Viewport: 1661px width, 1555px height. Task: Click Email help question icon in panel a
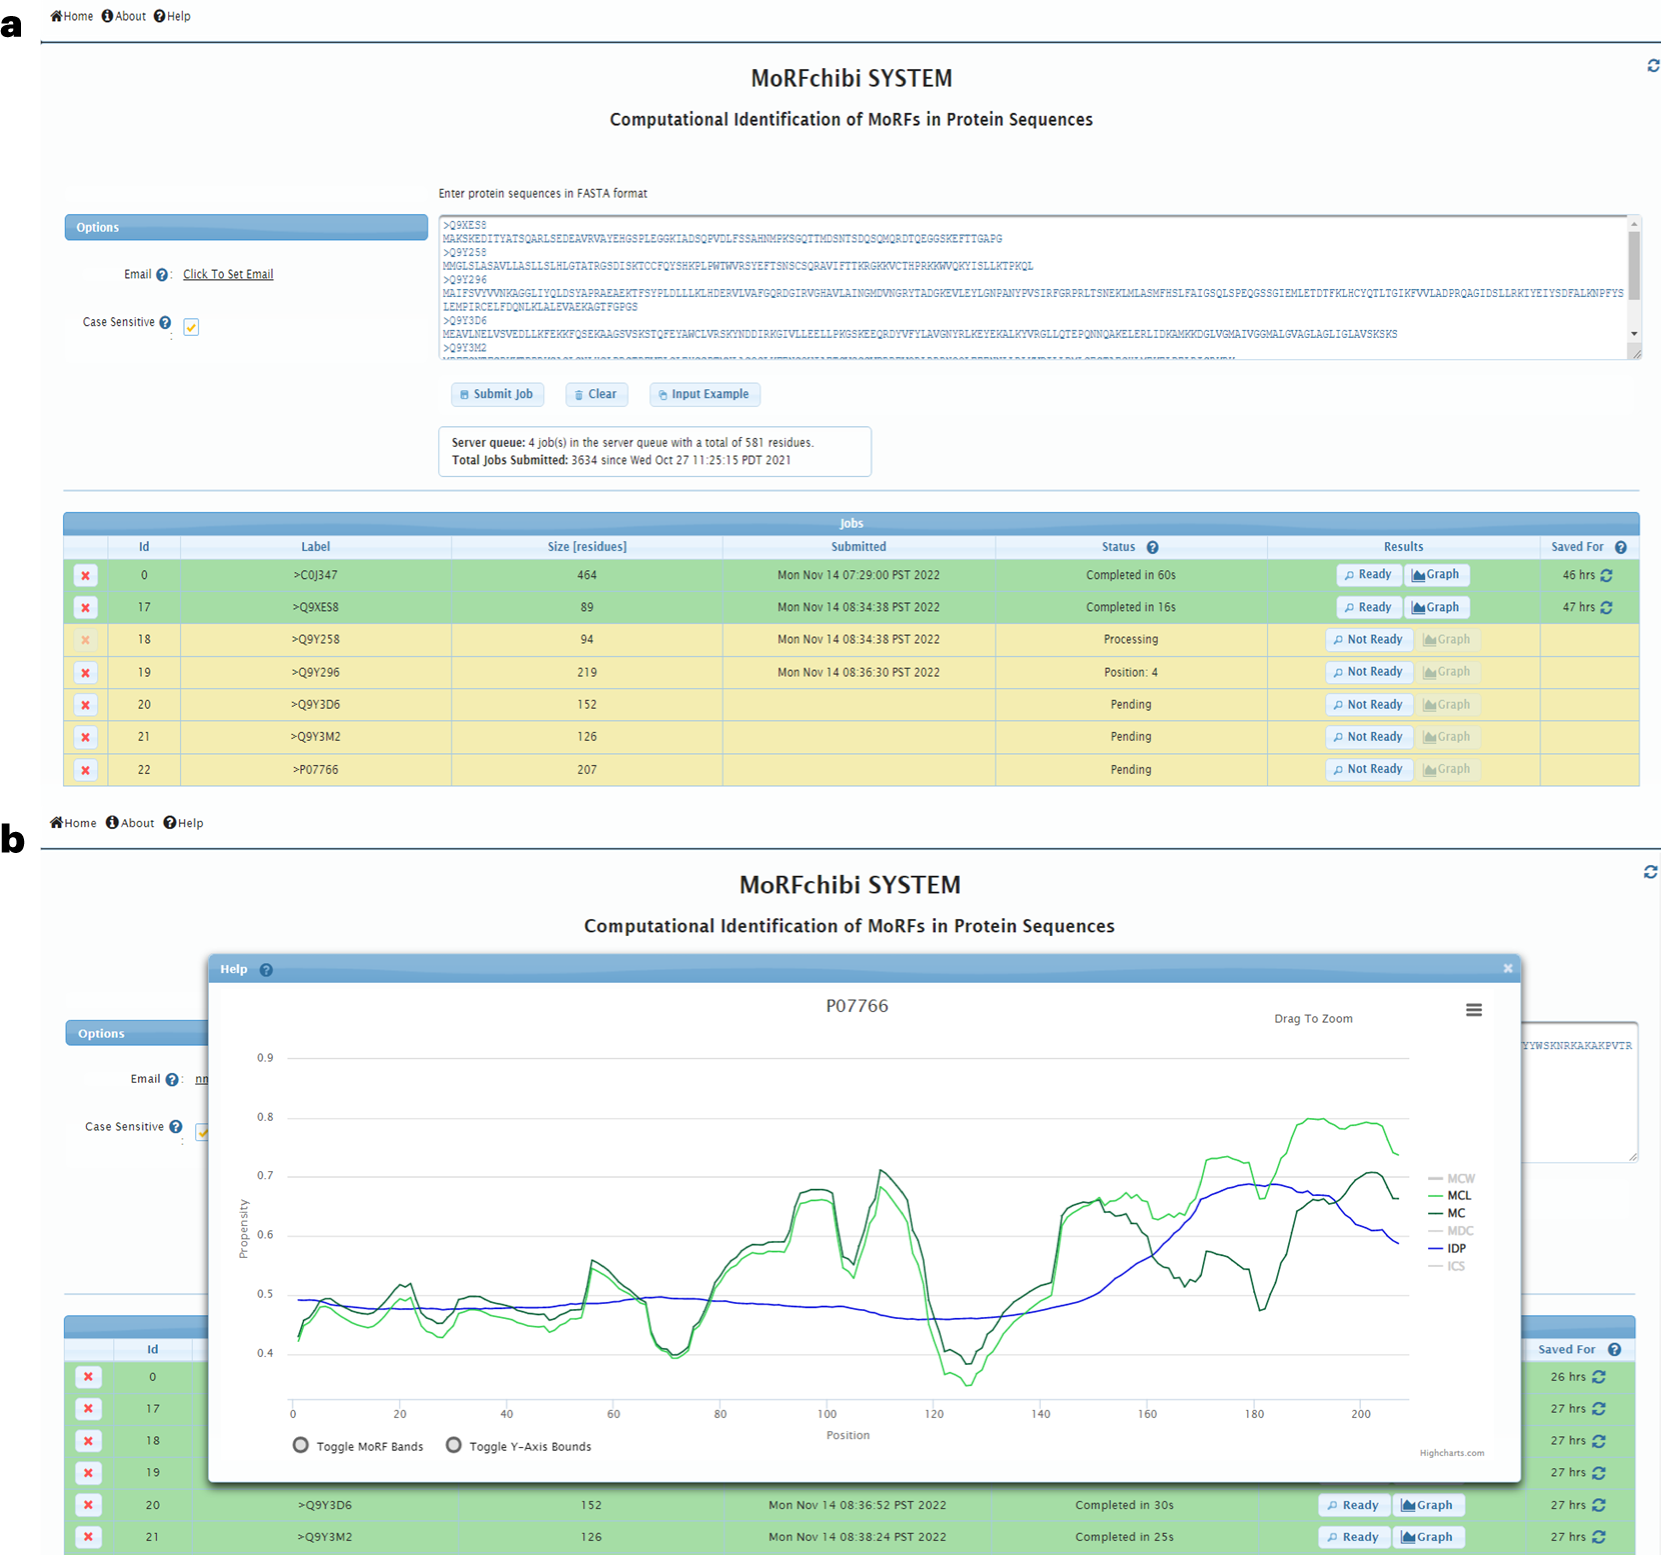pos(162,275)
